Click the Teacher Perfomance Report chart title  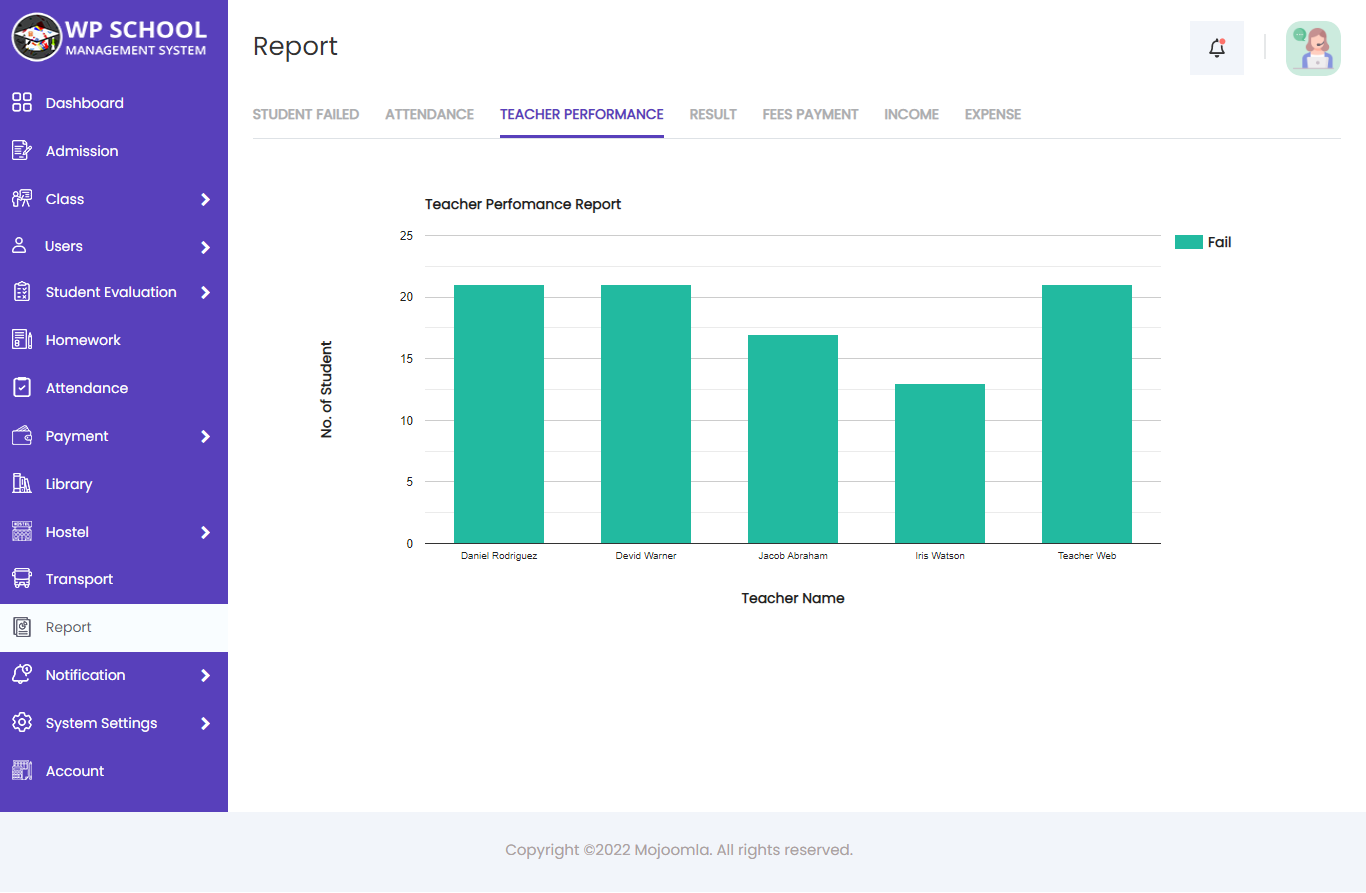pos(523,204)
